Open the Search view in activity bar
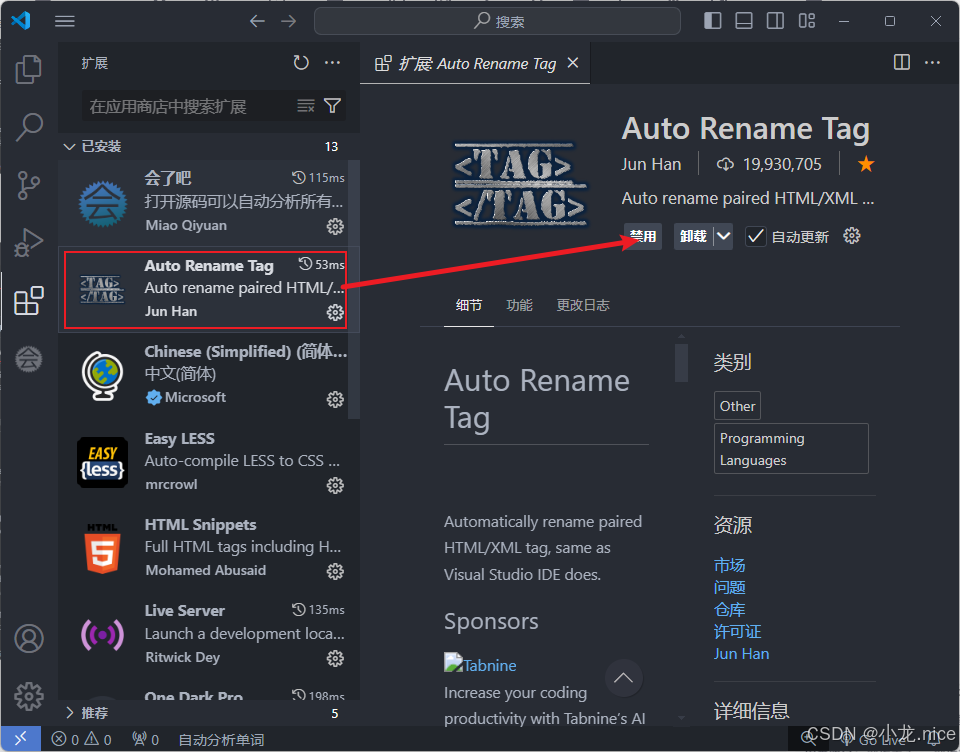960x752 pixels. click(28, 127)
